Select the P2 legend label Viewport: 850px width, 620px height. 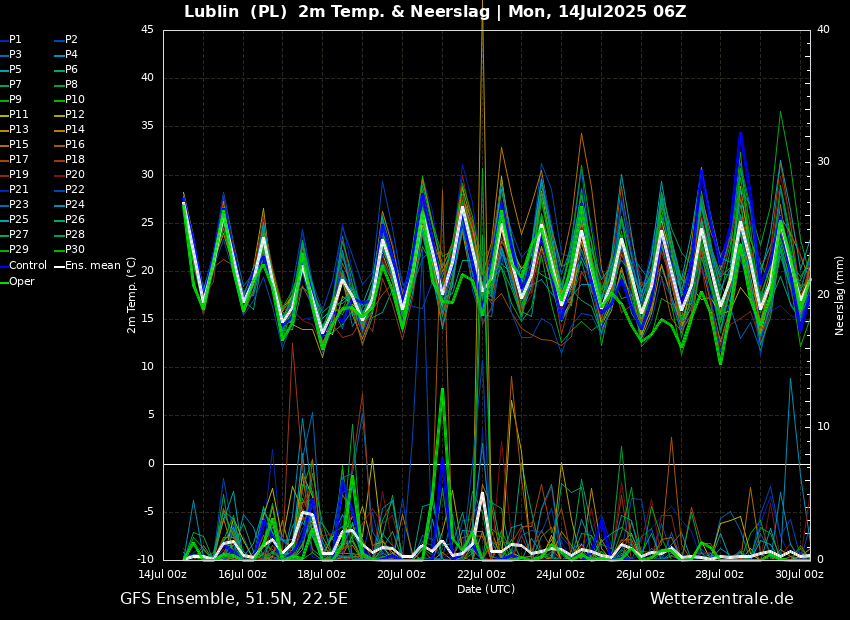click(x=71, y=40)
